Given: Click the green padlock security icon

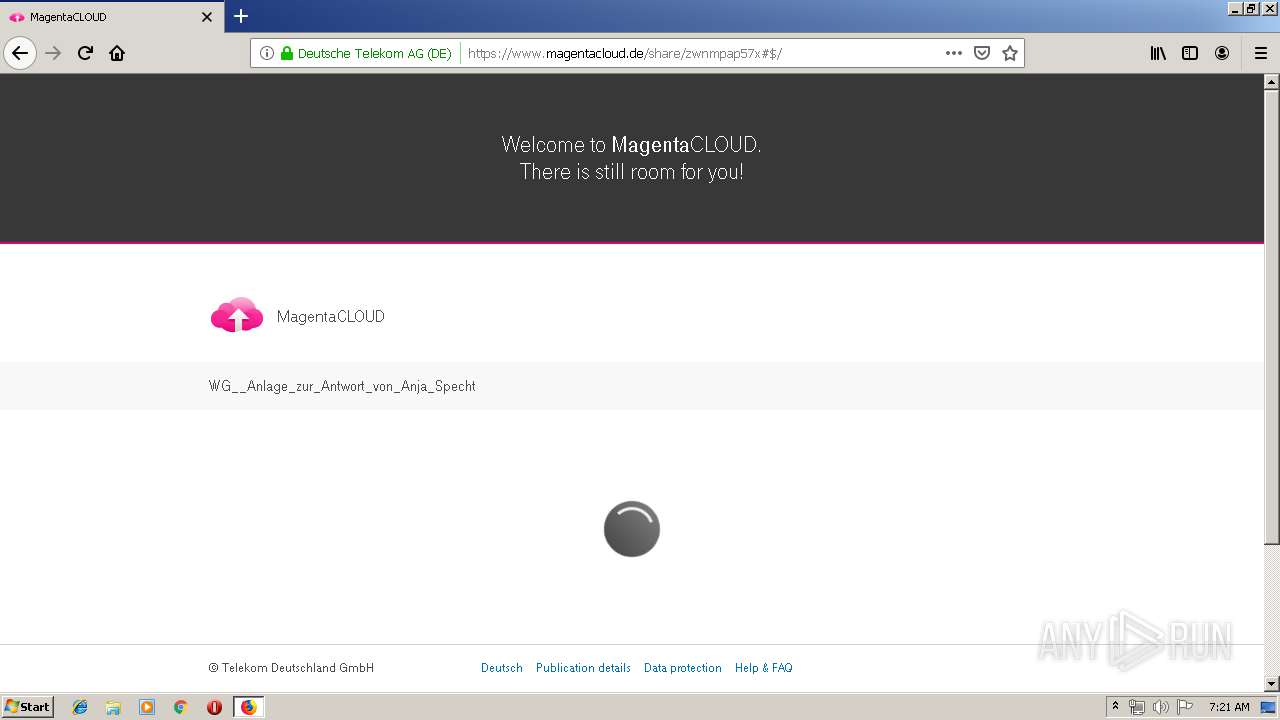Looking at the screenshot, I should point(287,53).
